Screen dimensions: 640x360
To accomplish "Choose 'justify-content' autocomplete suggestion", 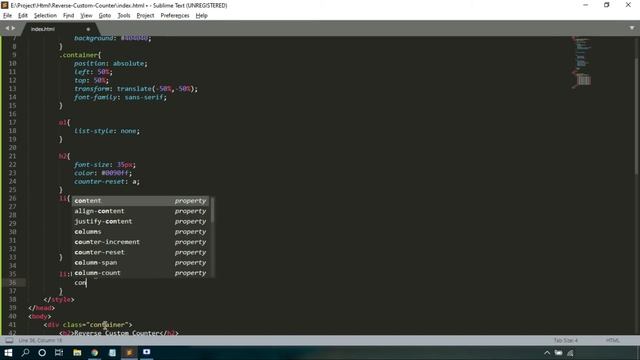I will 140,221.
